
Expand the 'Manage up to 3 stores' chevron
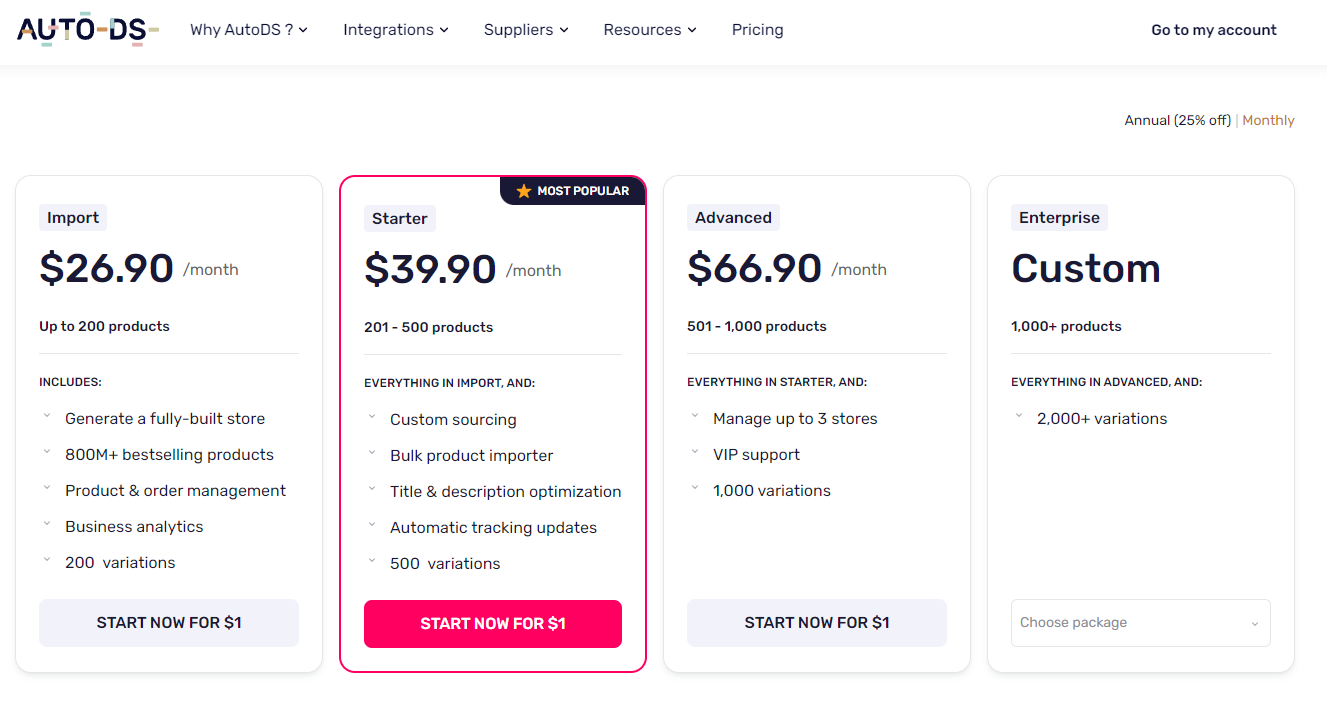(x=695, y=416)
